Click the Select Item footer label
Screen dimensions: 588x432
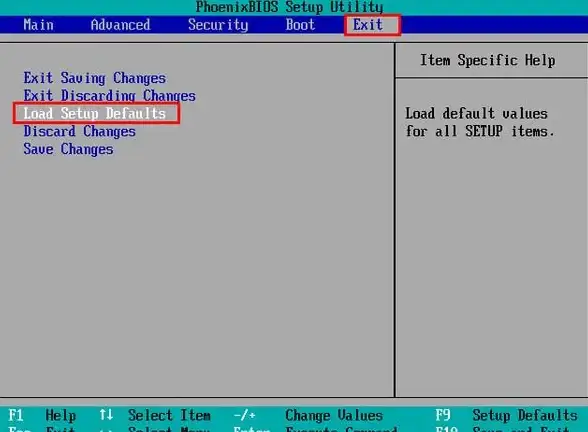(x=169, y=415)
